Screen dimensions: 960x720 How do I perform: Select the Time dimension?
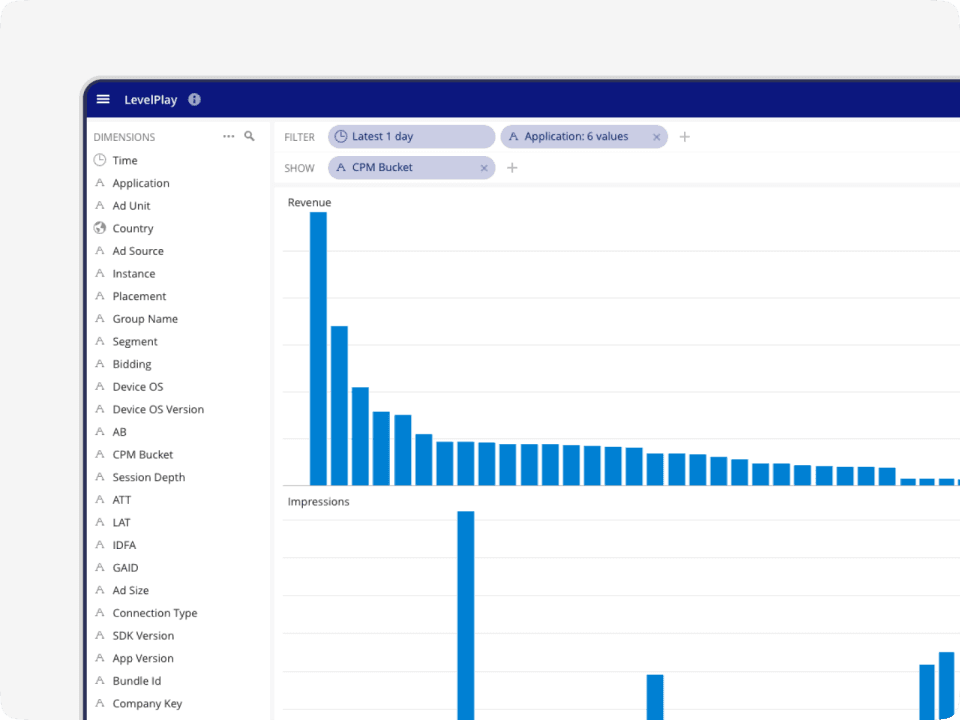point(125,160)
